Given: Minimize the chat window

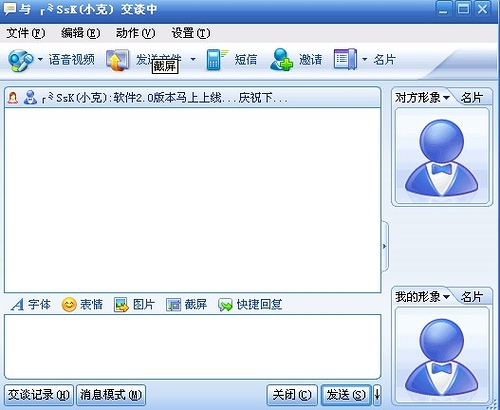Looking at the screenshot, I should pyautogui.click(x=443, y=9).
